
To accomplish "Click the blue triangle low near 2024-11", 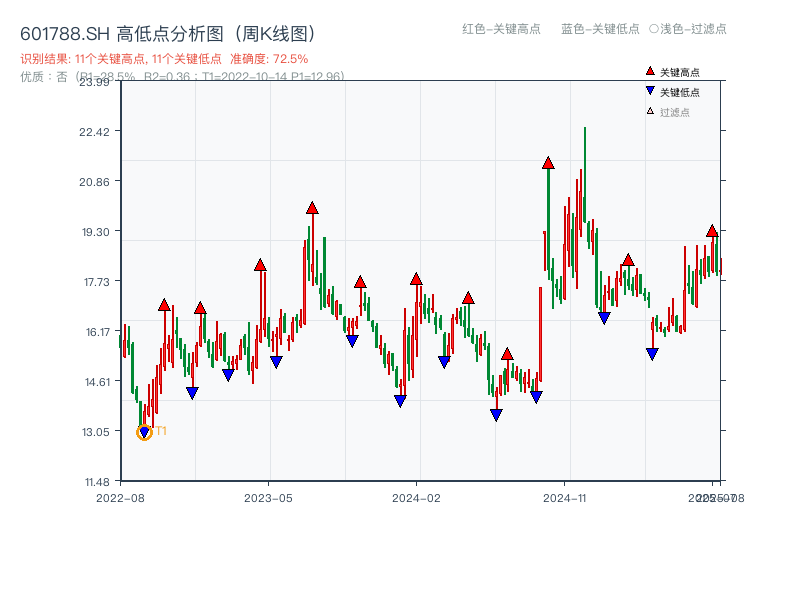I will point(534,396).
